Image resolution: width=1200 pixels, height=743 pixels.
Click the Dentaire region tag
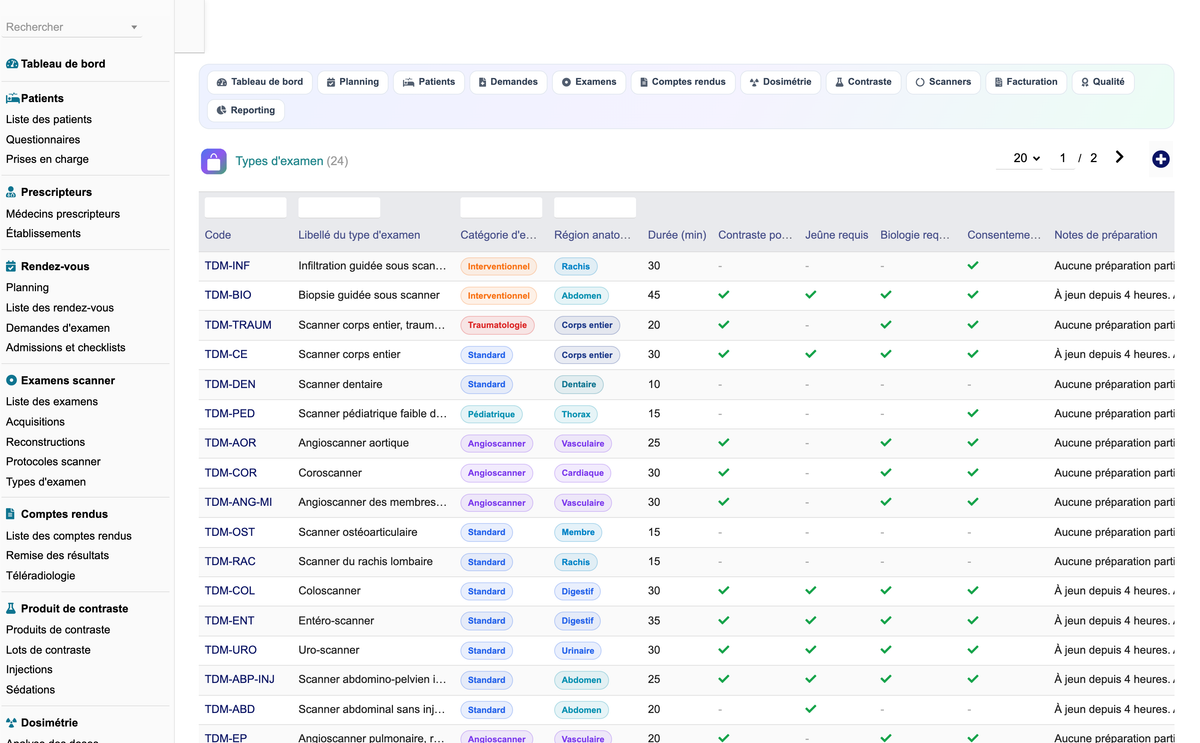tap(579, 384)
